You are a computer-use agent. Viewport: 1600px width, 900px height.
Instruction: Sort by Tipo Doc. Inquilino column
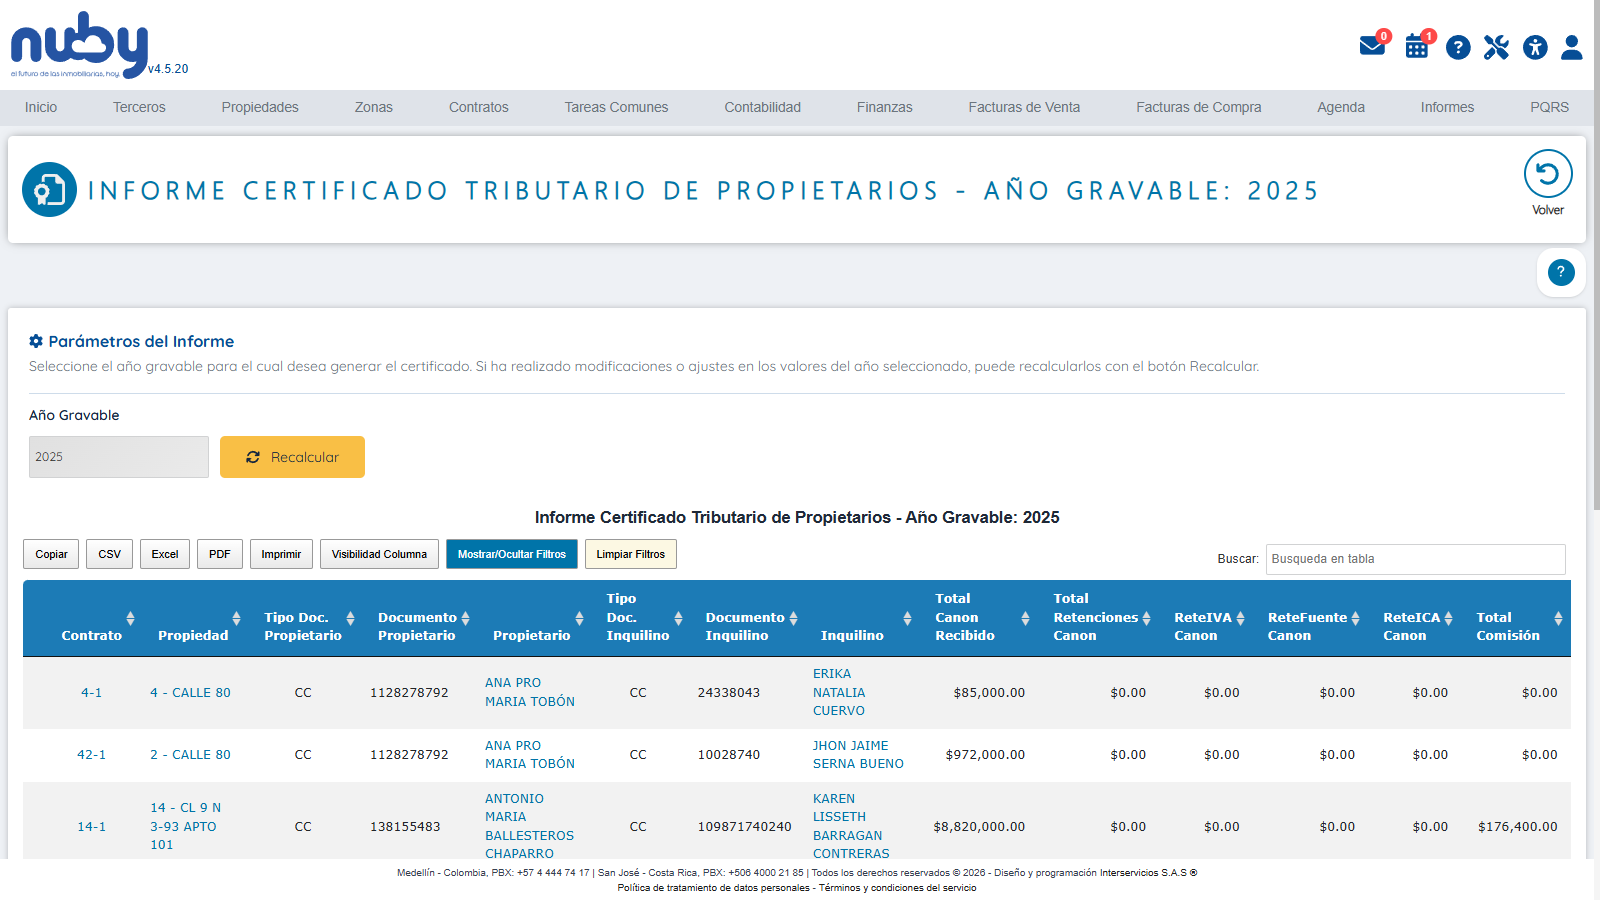click(x=678, y=618)
